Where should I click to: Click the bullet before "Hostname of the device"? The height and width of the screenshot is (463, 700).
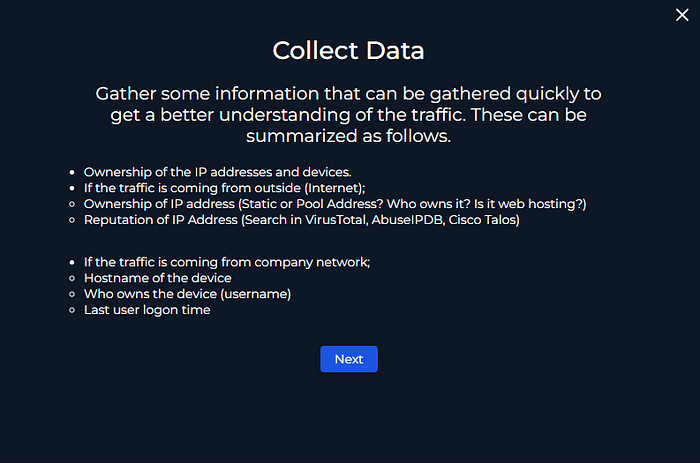click(x=72, y=278)
